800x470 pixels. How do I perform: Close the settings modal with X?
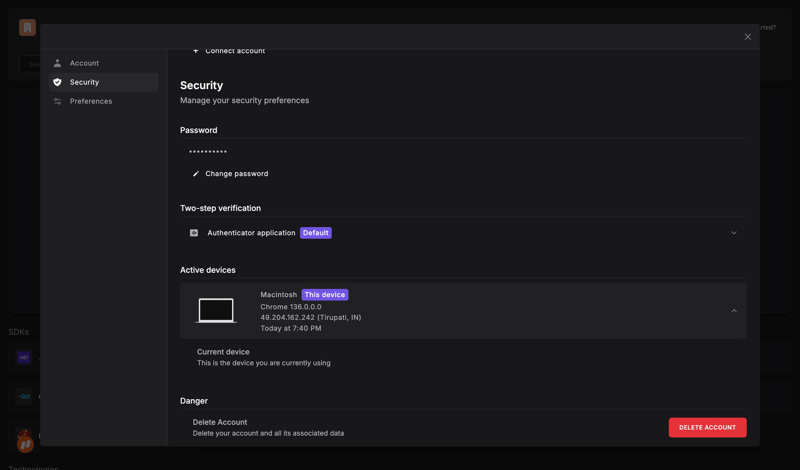[x=747, y=37]
